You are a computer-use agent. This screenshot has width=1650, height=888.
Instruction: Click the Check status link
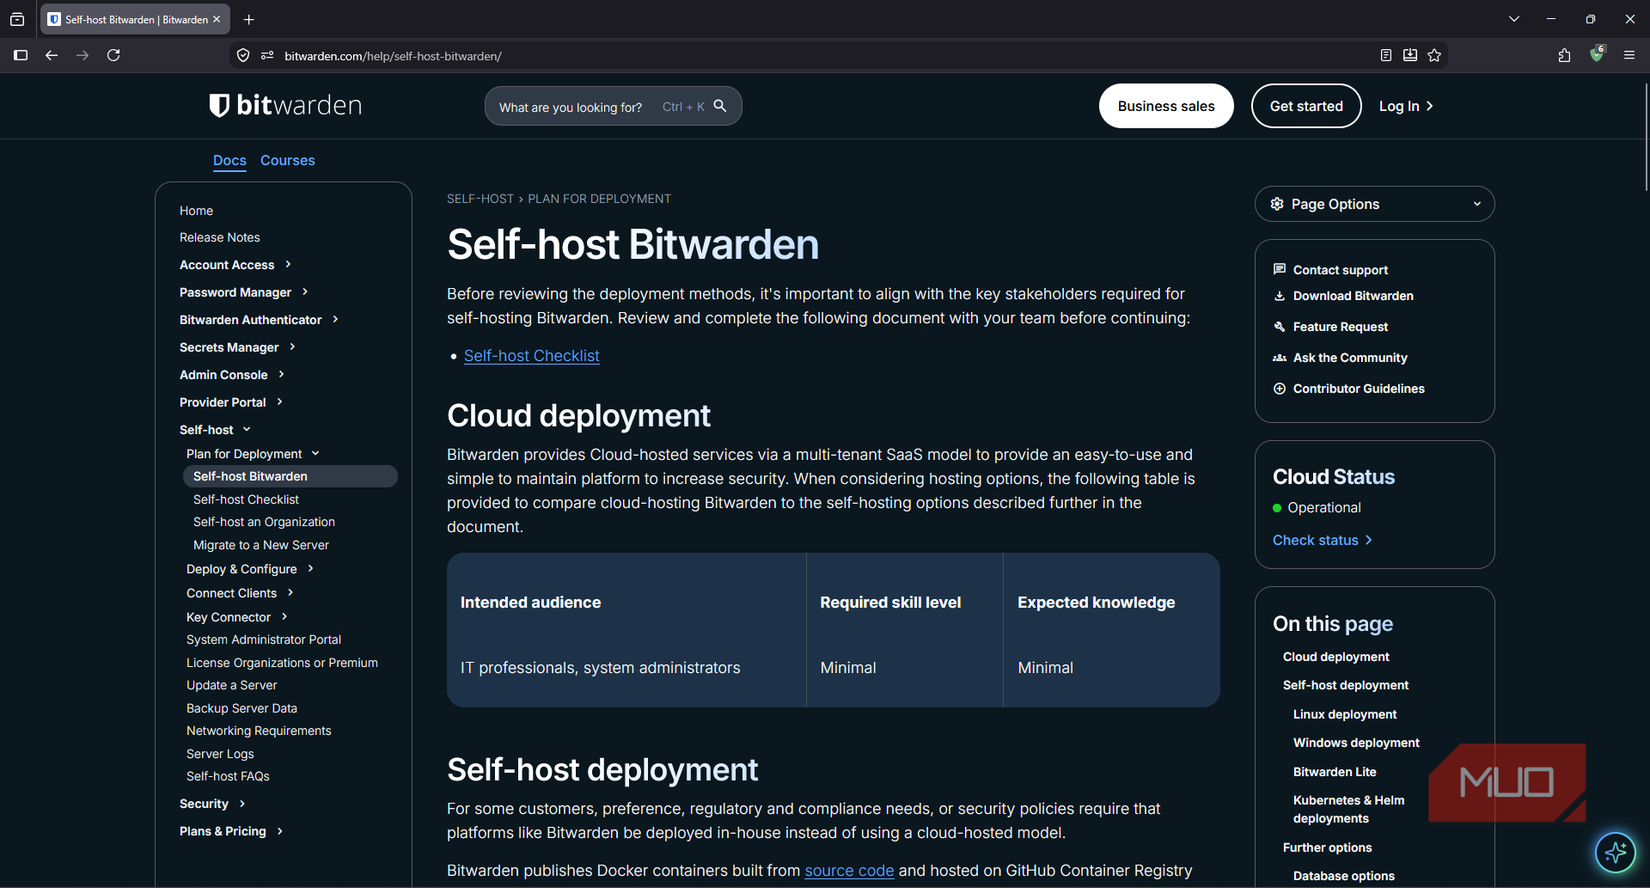1322,540
